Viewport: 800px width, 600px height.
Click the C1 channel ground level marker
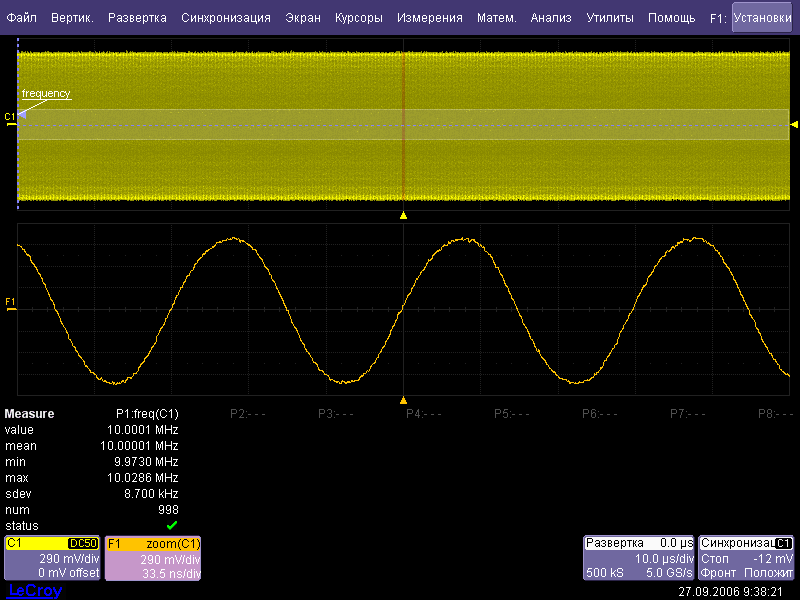(11, 118)
